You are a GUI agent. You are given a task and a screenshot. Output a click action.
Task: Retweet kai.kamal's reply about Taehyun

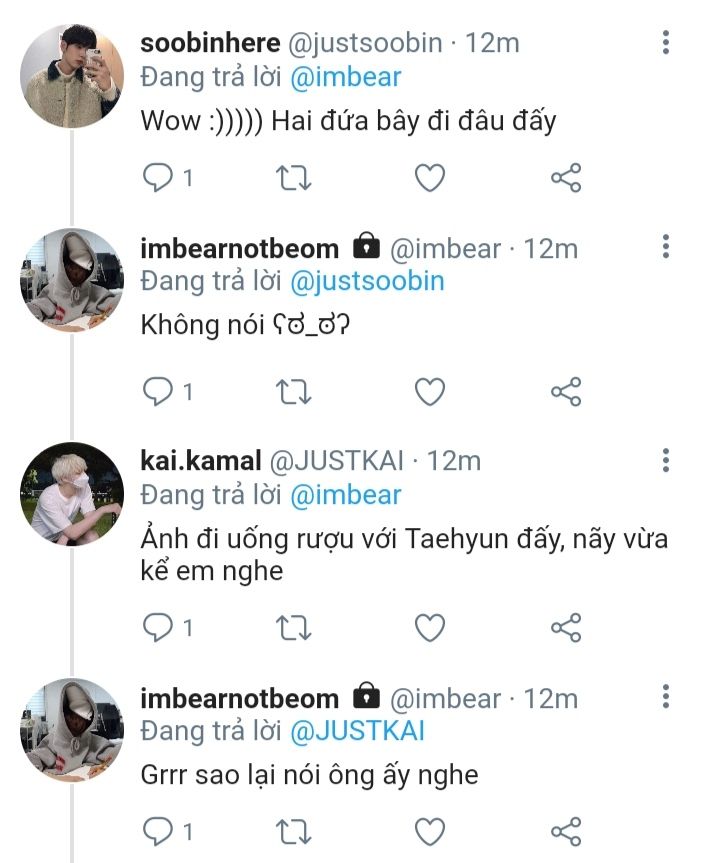click(x=293, y=627)
